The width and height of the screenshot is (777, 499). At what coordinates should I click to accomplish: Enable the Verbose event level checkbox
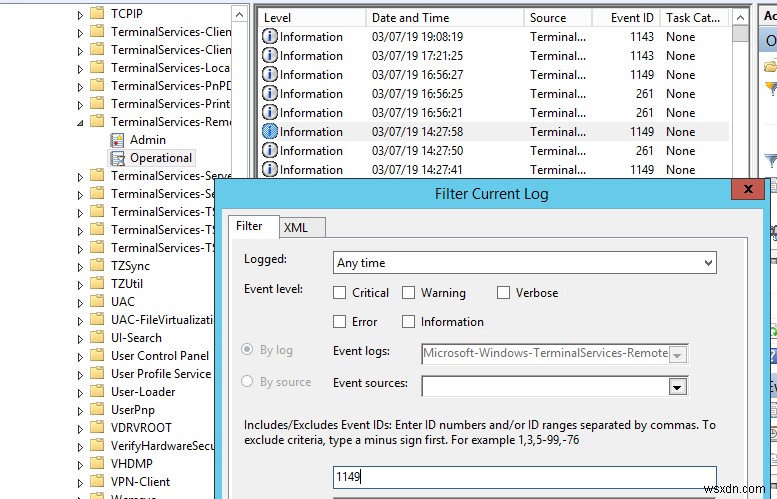click(x=503, y=293)
